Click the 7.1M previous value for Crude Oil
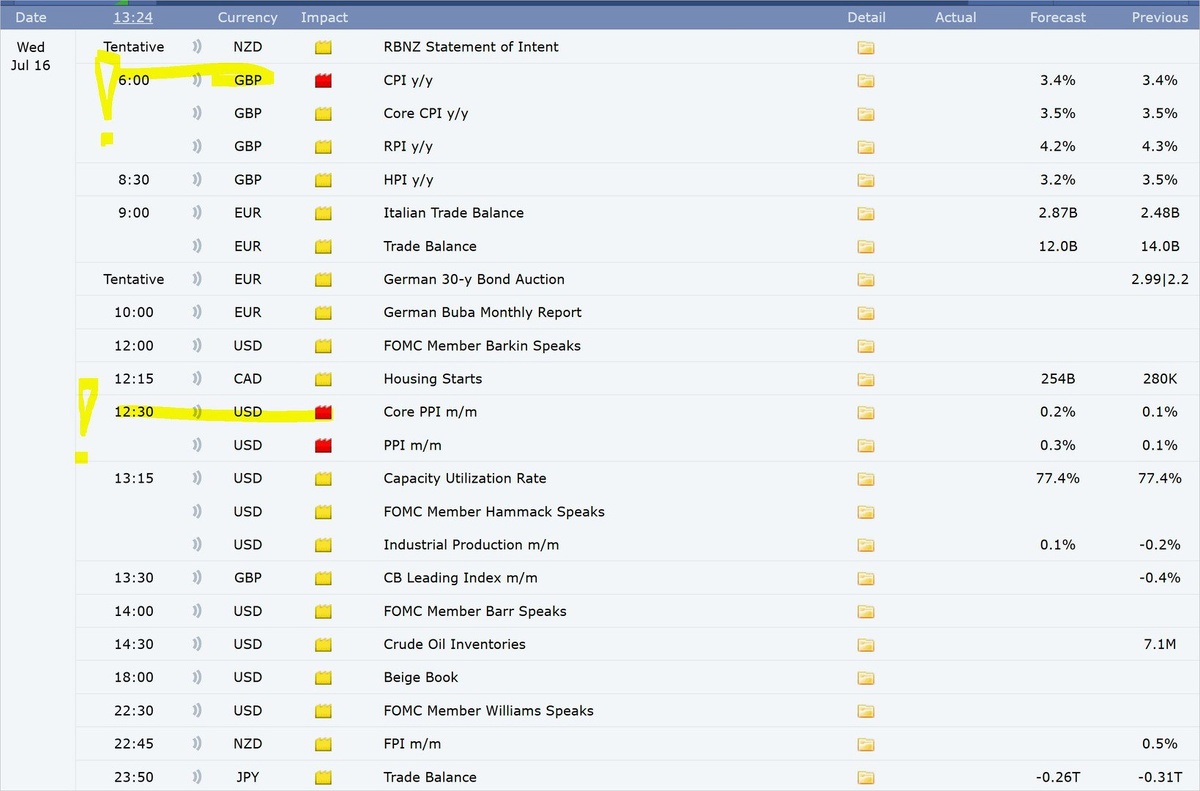The image size is (1200, 791). pyautogui.click(x=1160, y=644)
